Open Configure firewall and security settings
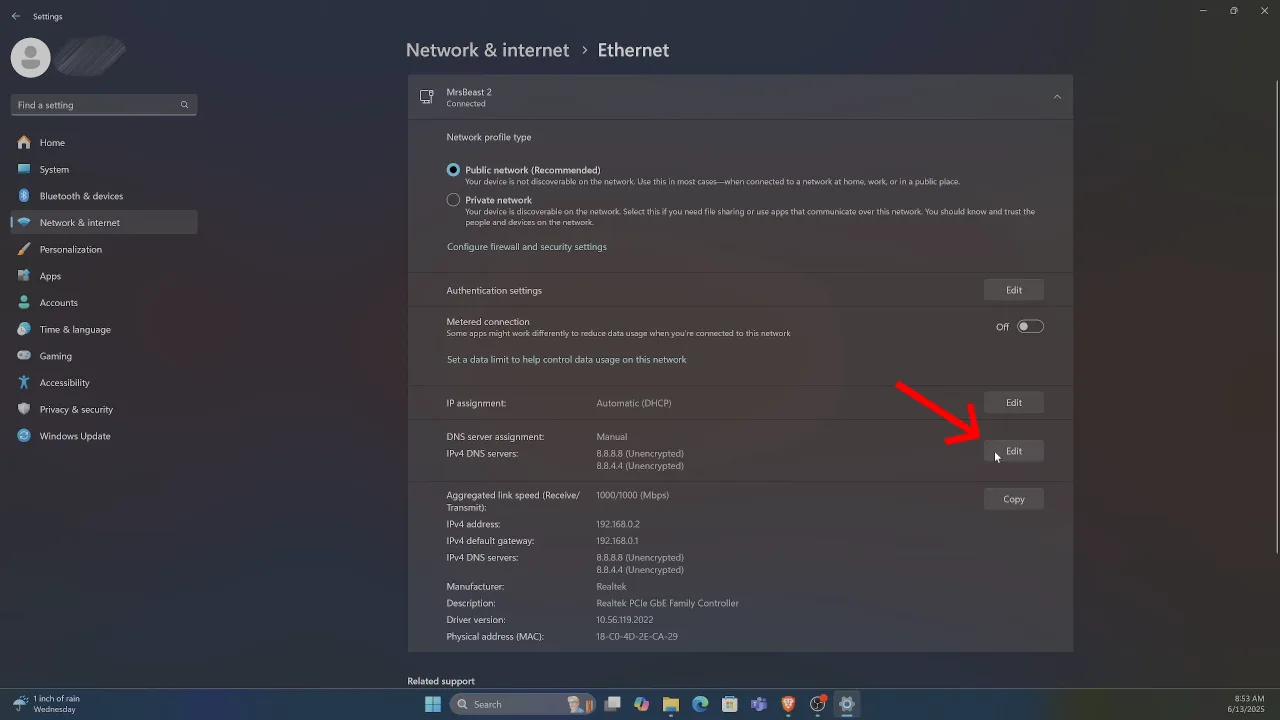The image size is (1280, 720). [527, 246]
